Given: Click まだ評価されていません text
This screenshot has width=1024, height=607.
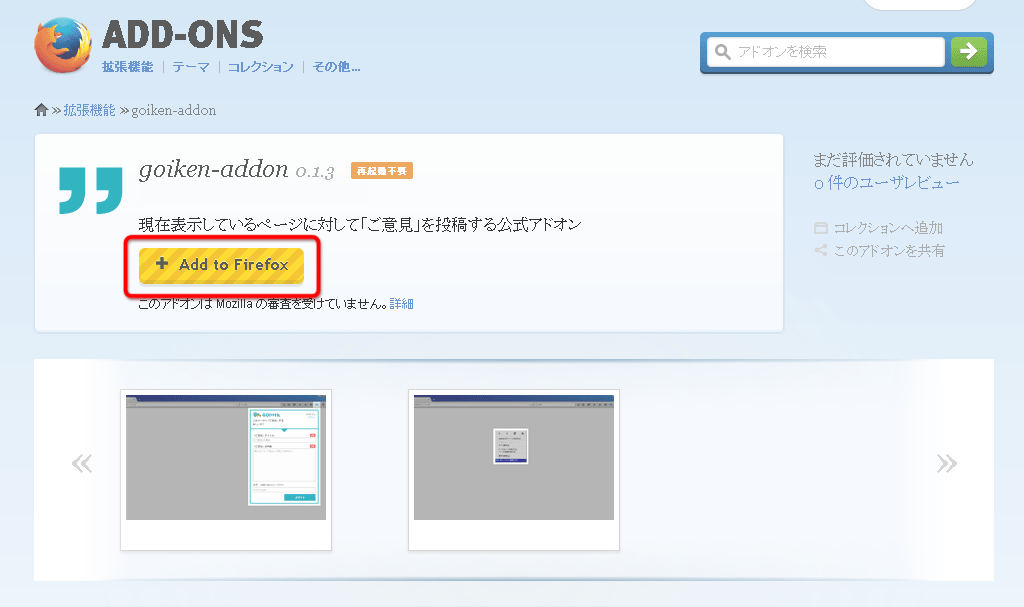Looking at the screenshot, I should tap(893, 159).
